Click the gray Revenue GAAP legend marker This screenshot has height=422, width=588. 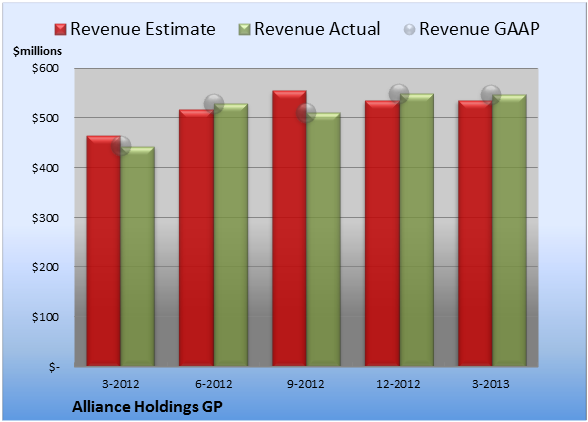[x=409, y=29]
